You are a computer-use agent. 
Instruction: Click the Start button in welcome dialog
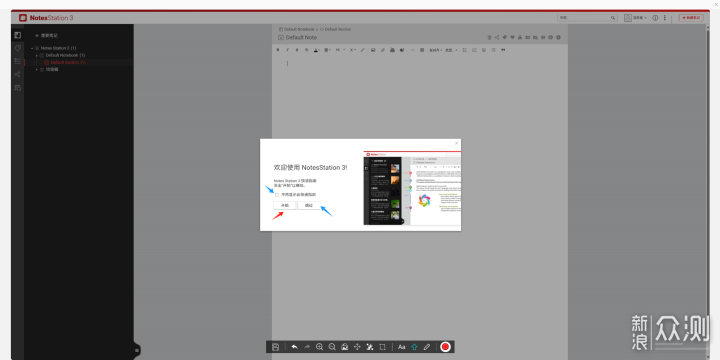(x=285, y=206)
